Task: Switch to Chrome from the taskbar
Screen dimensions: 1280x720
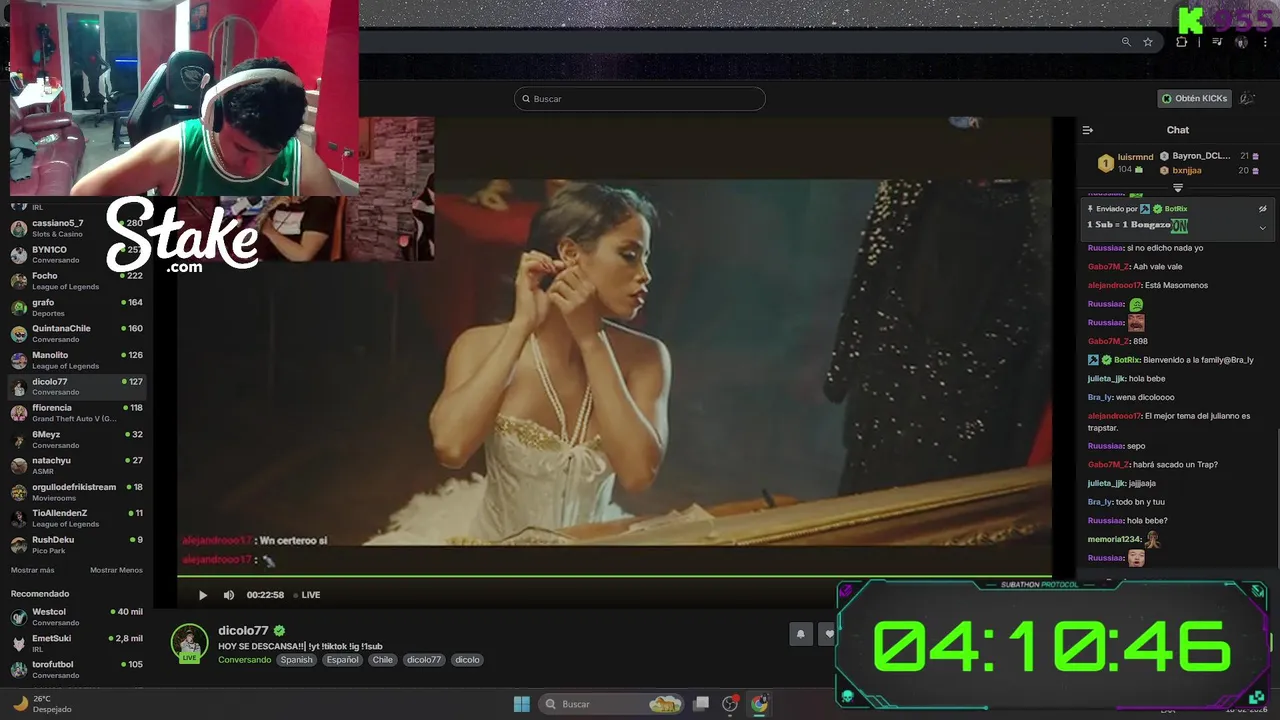Action: coord(759,704)
